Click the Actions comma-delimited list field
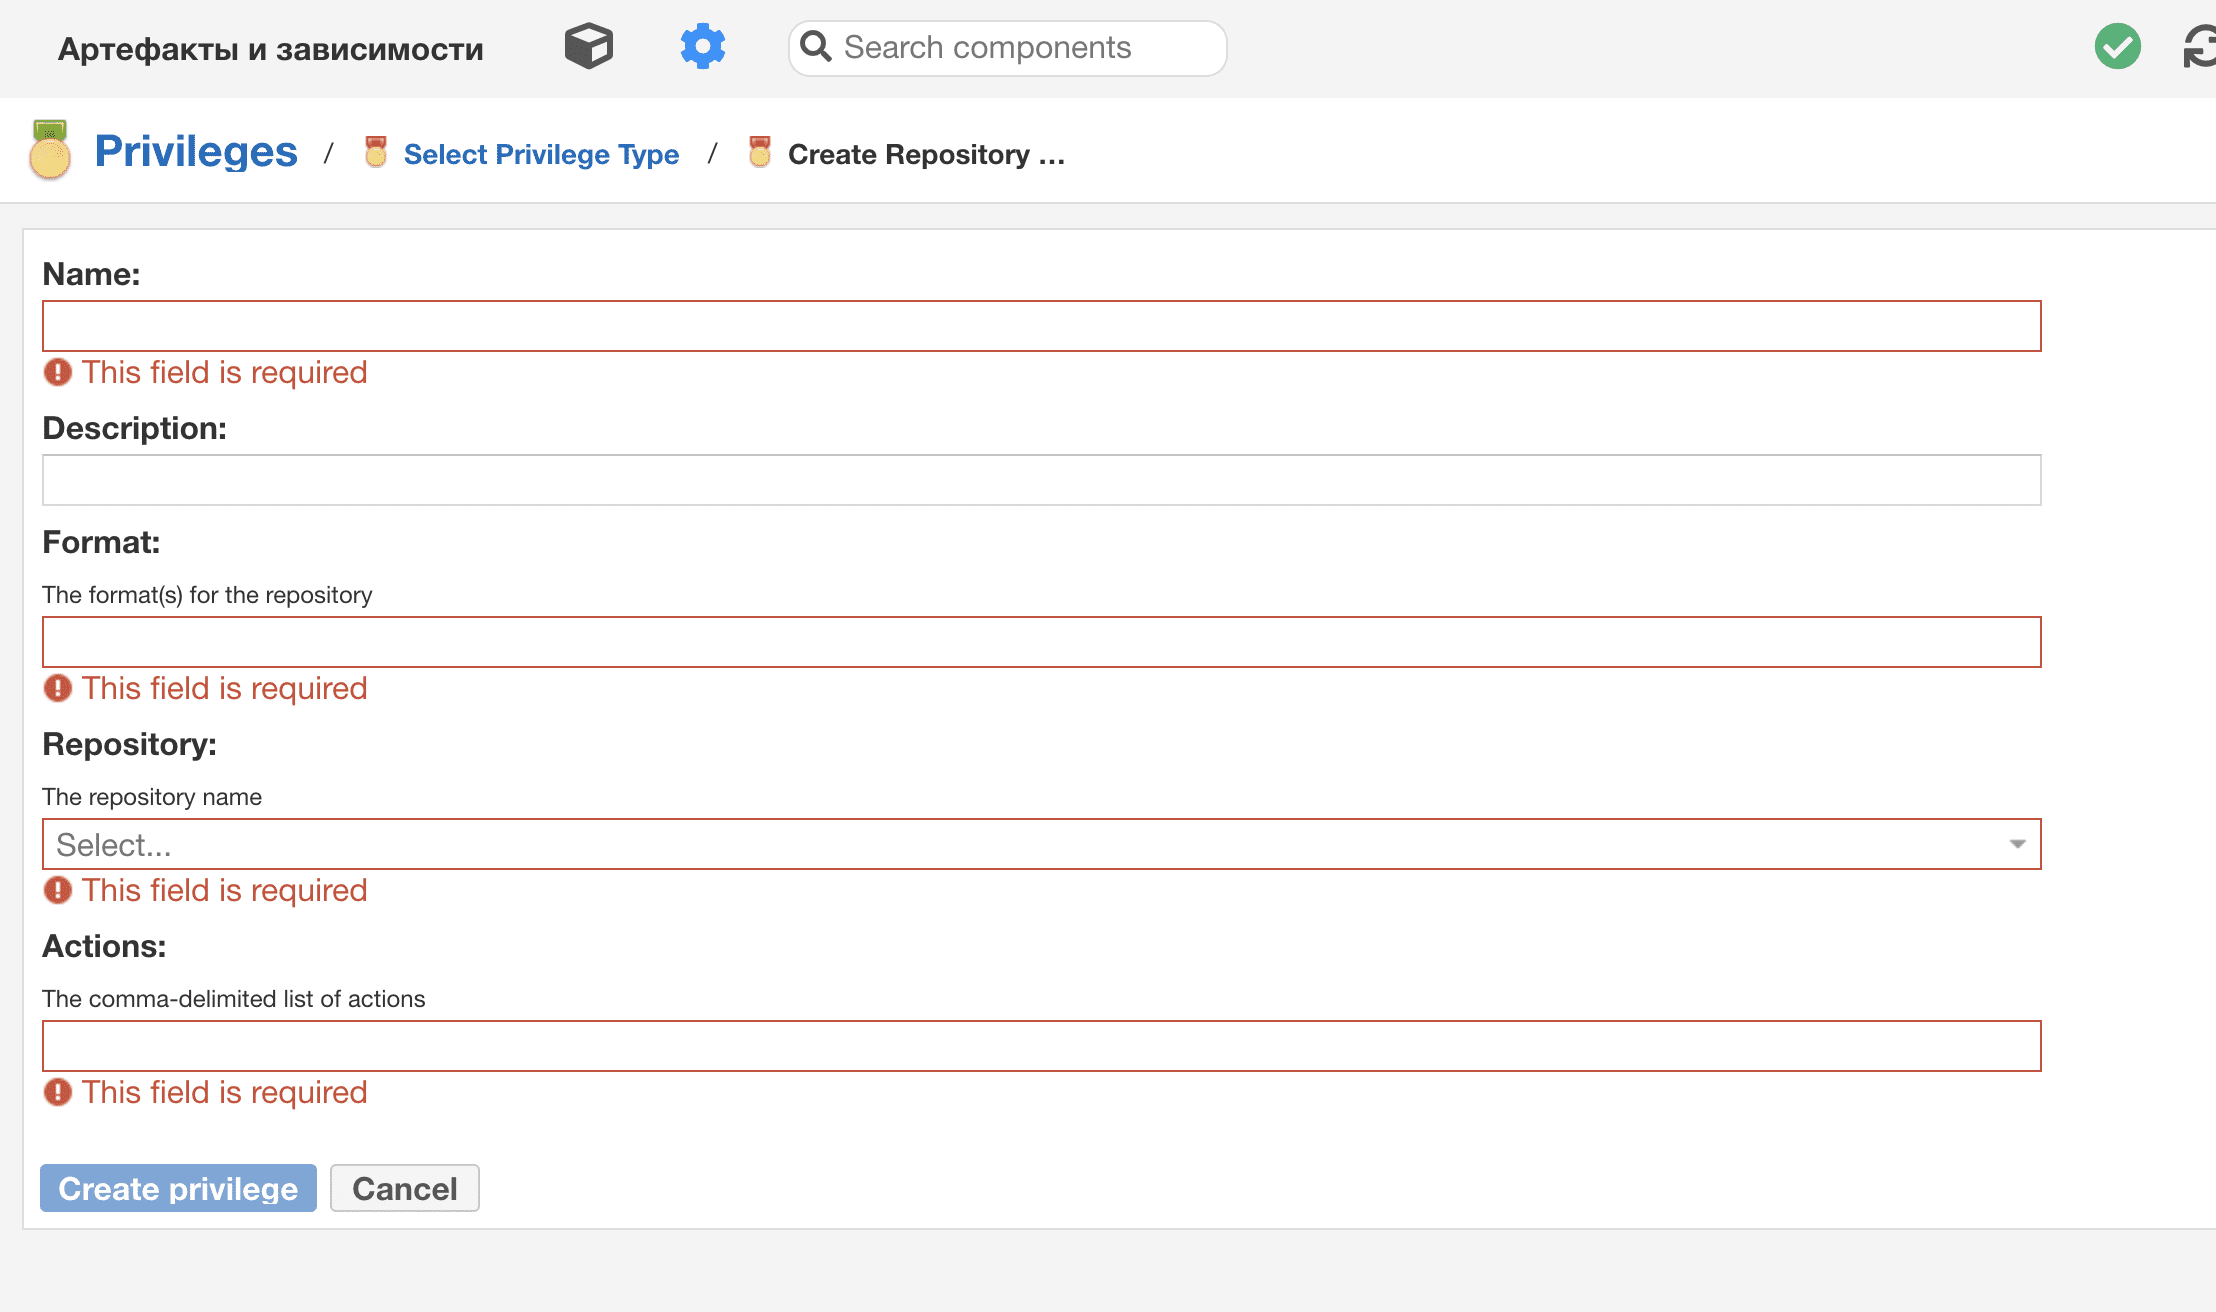2216x1312 pixels. 1040,1046
